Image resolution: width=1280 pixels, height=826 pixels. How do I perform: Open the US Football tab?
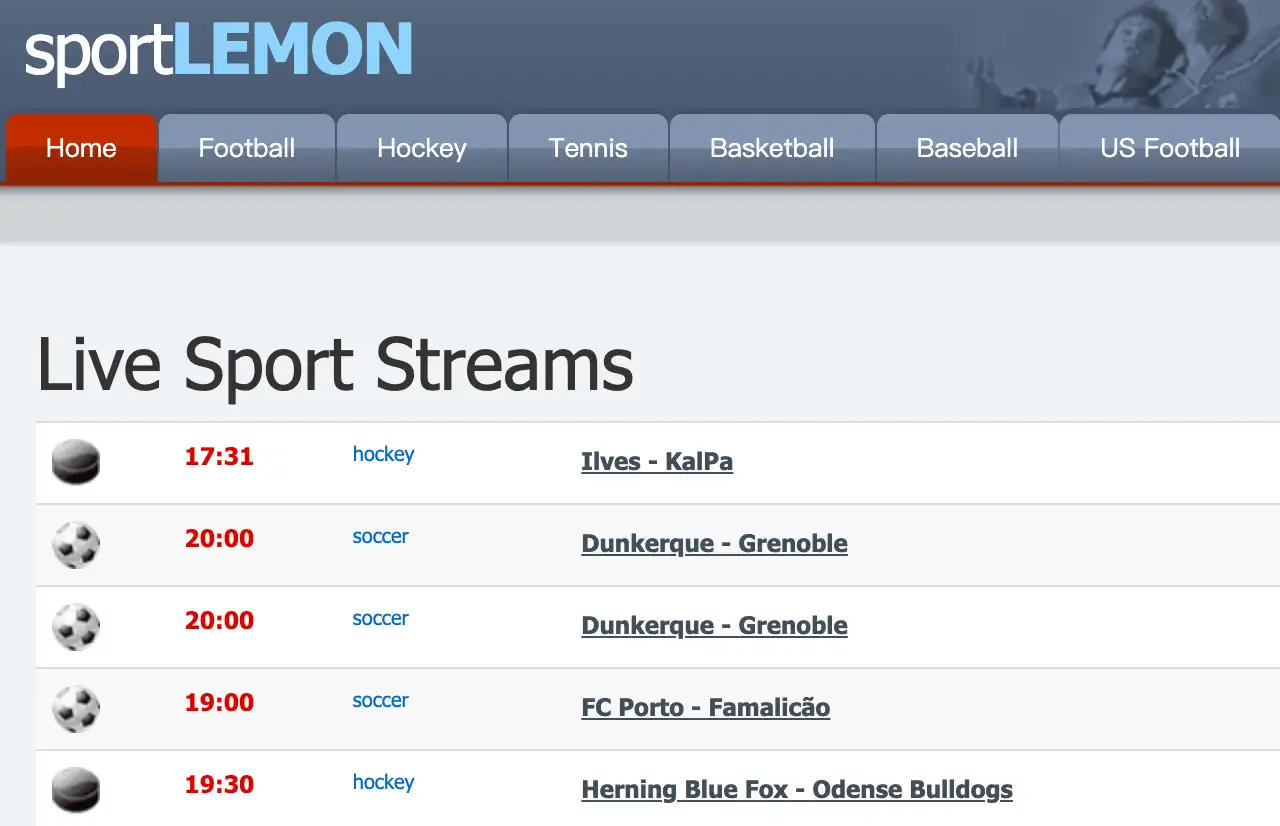pyautogui.click(x=1170, y=148)
